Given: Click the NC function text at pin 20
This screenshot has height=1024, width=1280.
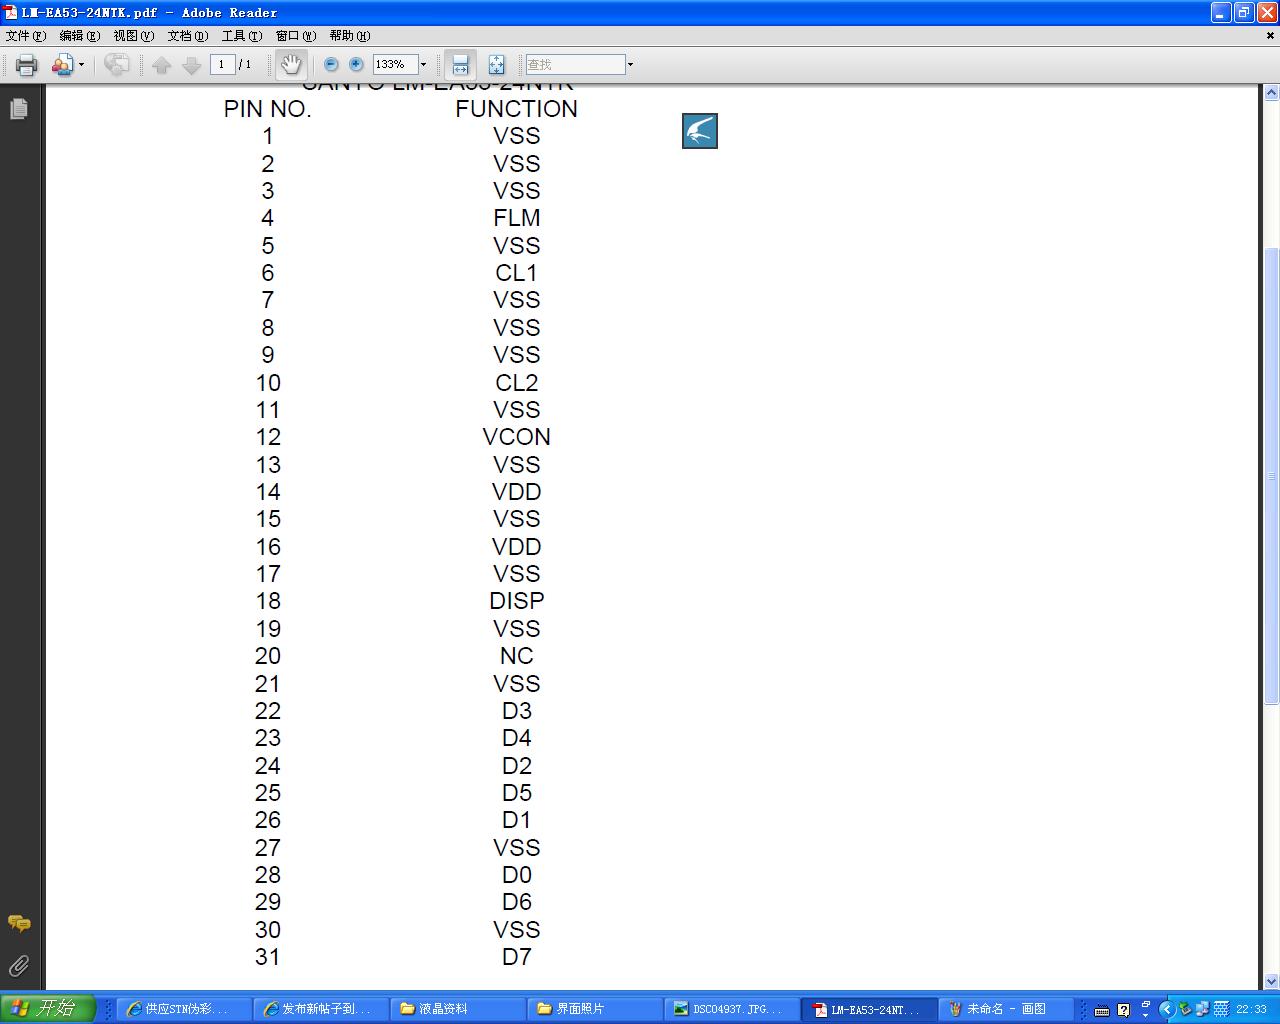Looking at the screenshot, I should click(517, 656).
